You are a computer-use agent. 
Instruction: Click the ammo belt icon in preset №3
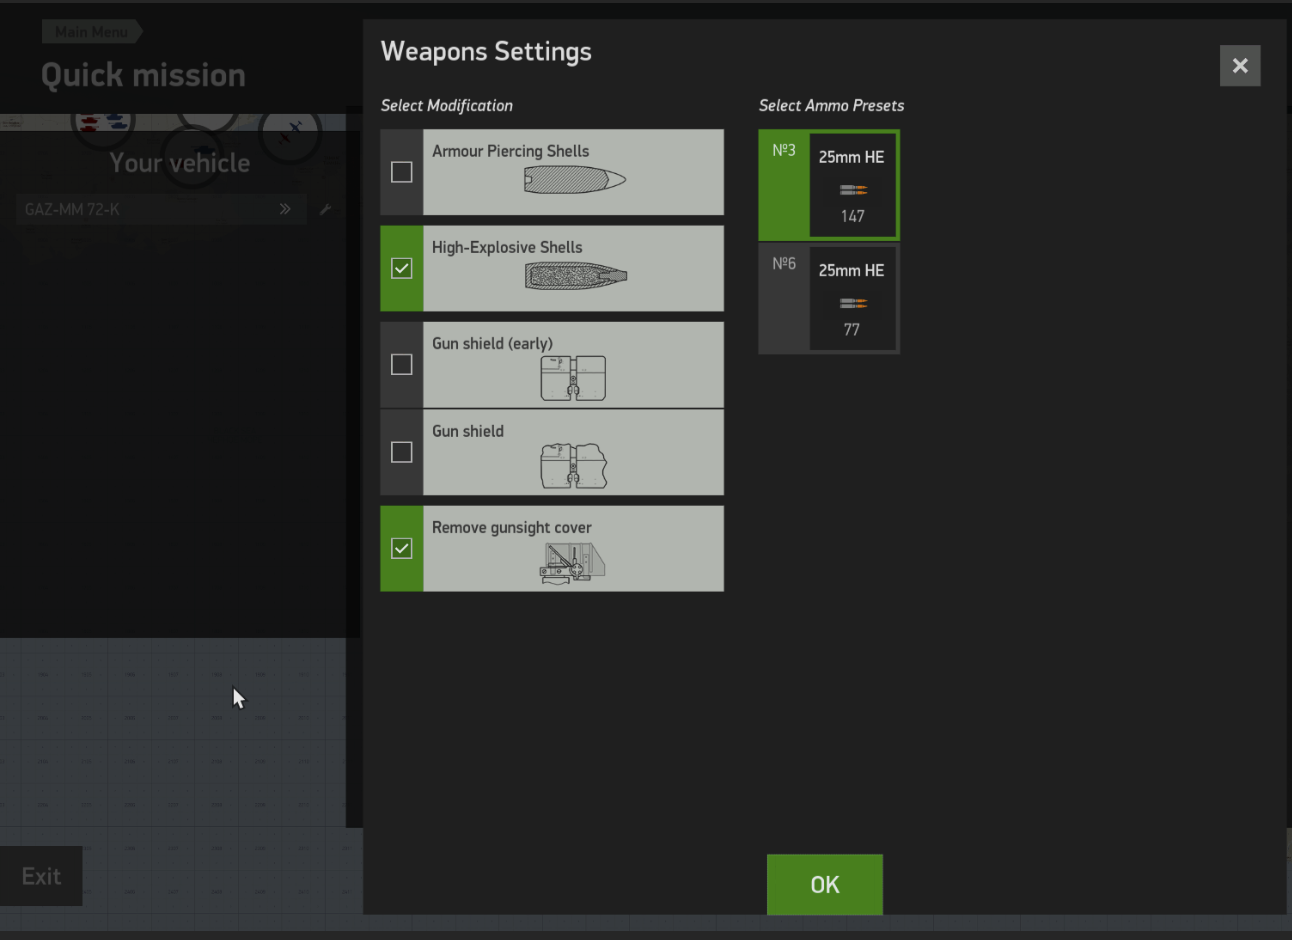click(x=853, y=189)
